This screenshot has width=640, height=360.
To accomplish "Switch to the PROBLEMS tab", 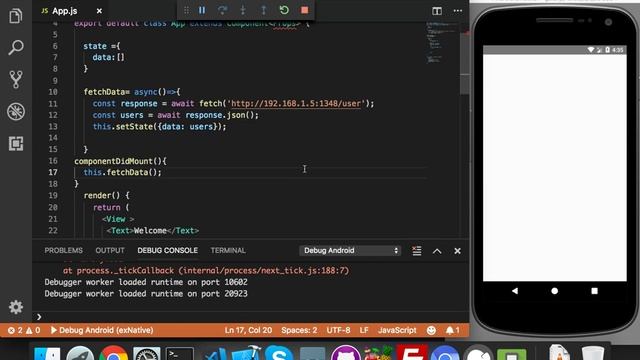I will pyautogui.click(x=63, y=251).
